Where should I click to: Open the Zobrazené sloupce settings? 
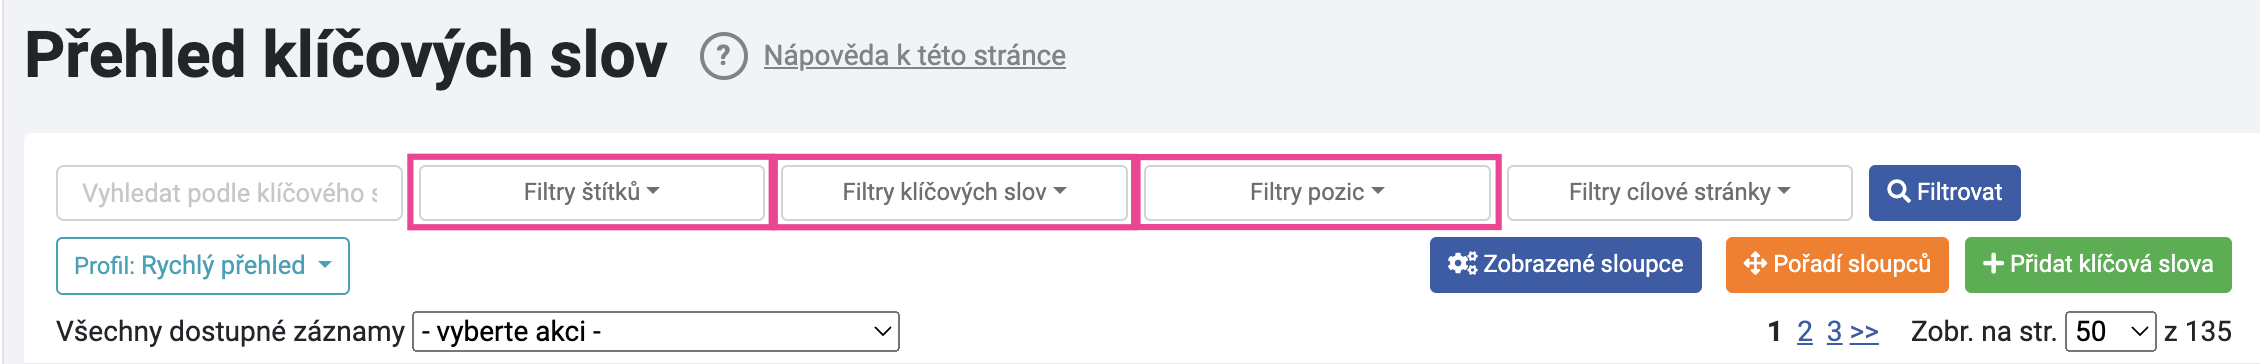tap(1565, 264)
